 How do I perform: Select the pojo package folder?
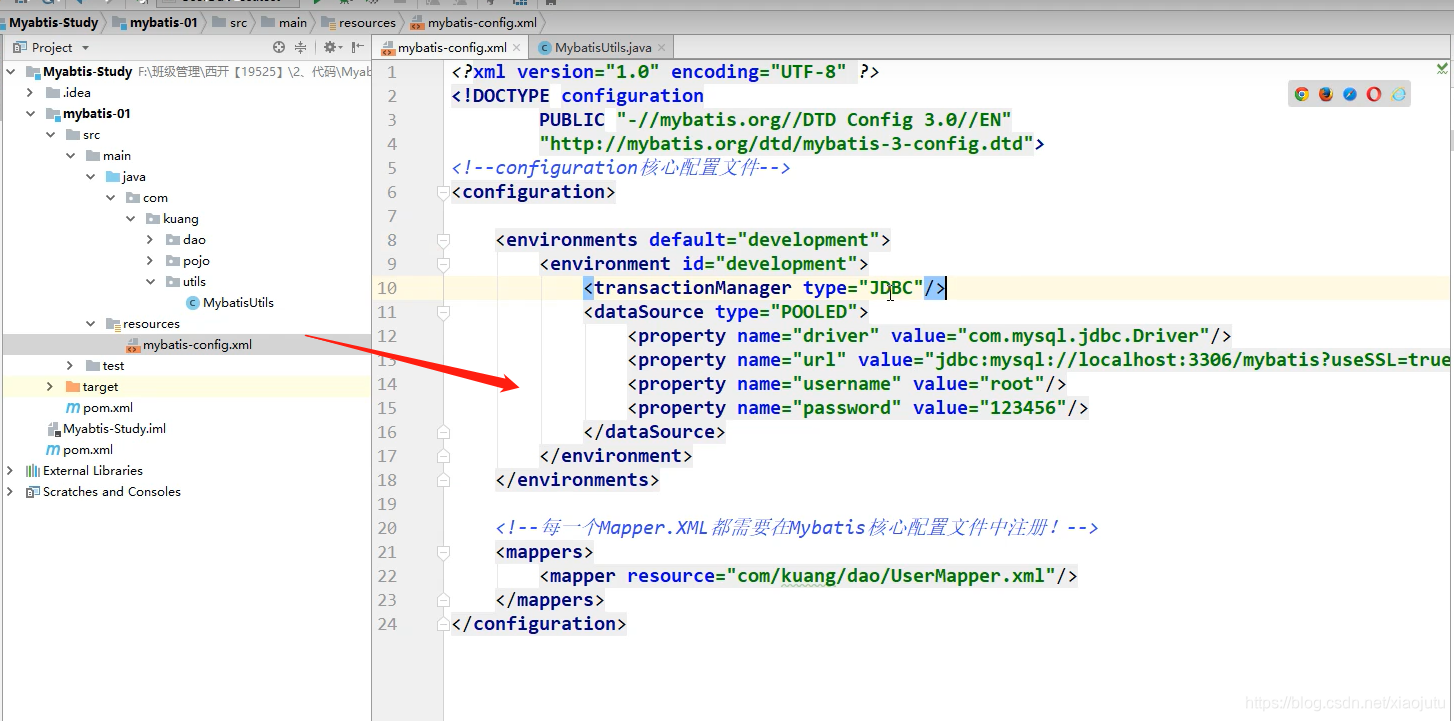click(x=188, y=260)
